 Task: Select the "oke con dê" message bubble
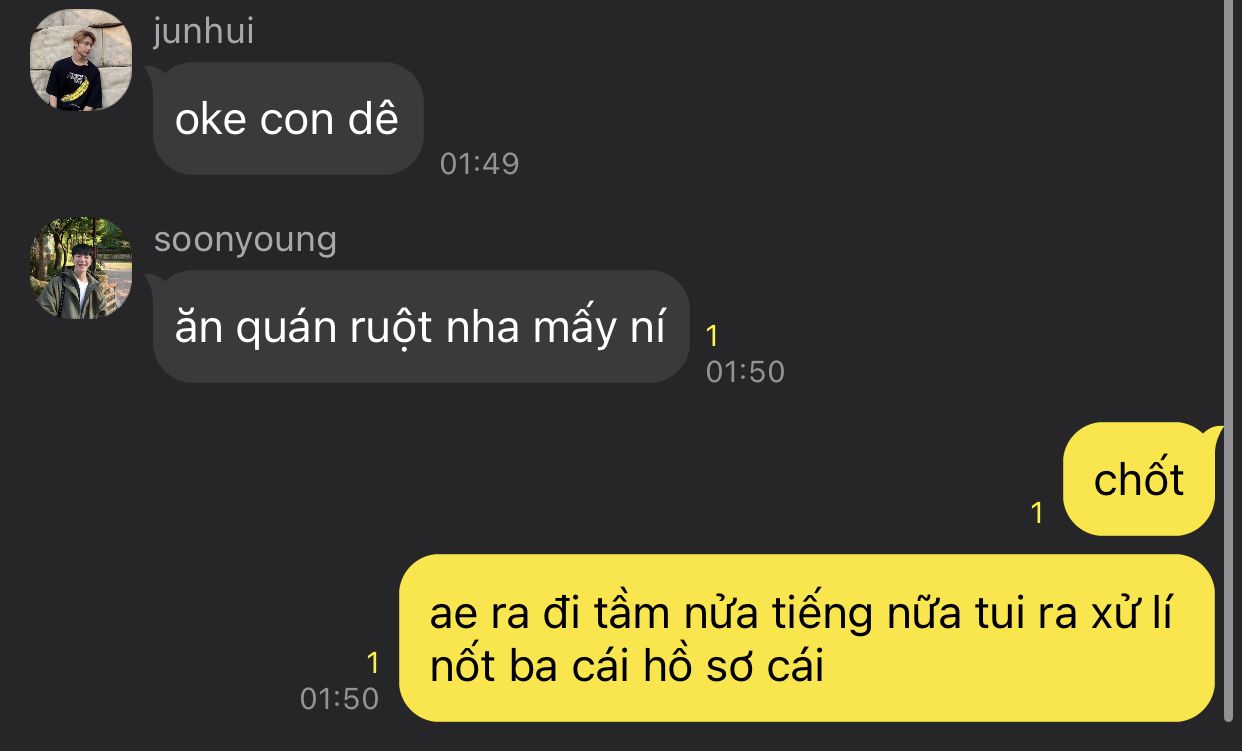(288, 118)
